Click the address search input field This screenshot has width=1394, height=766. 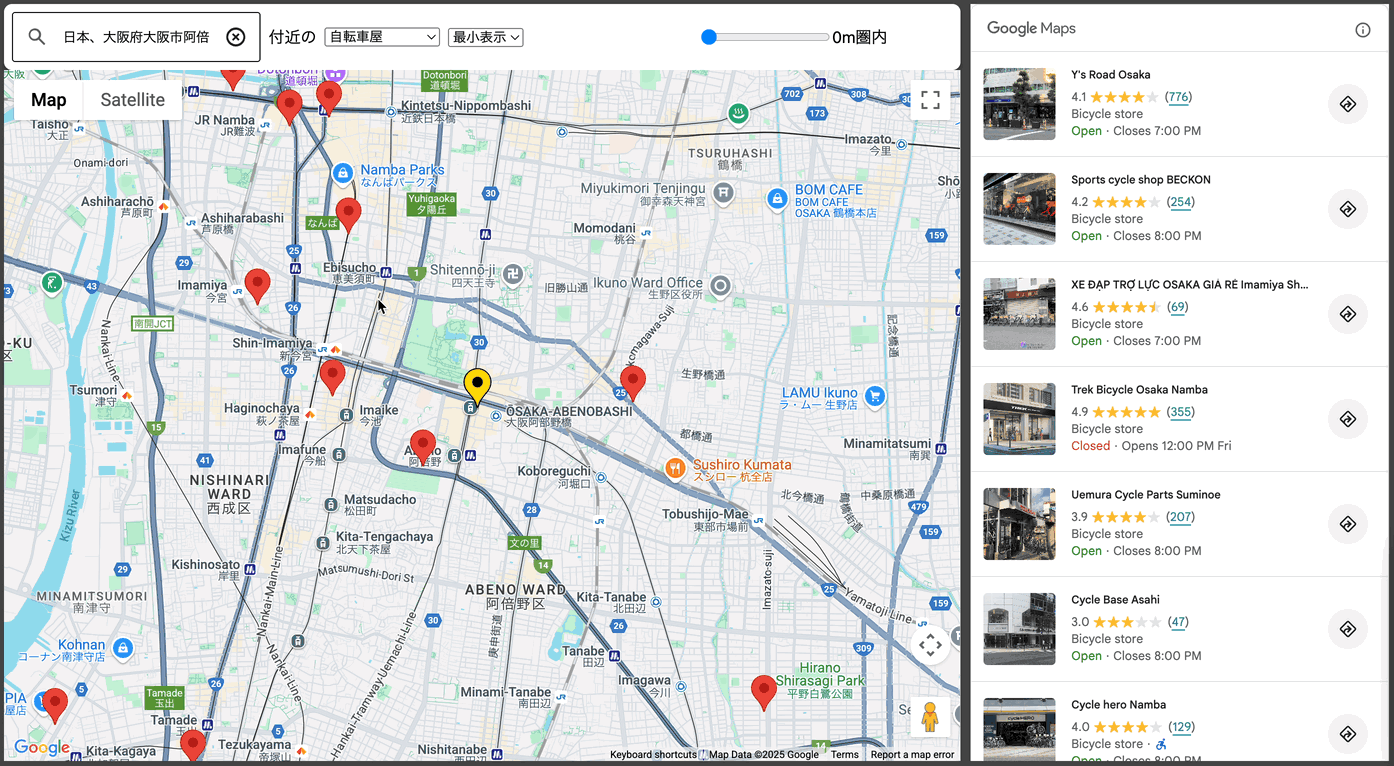136,37
